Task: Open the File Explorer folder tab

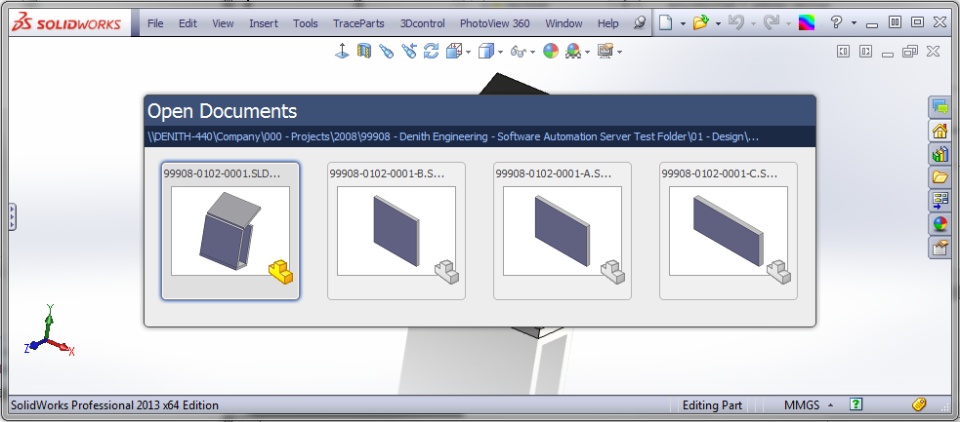Action: (x=940, y=178)
